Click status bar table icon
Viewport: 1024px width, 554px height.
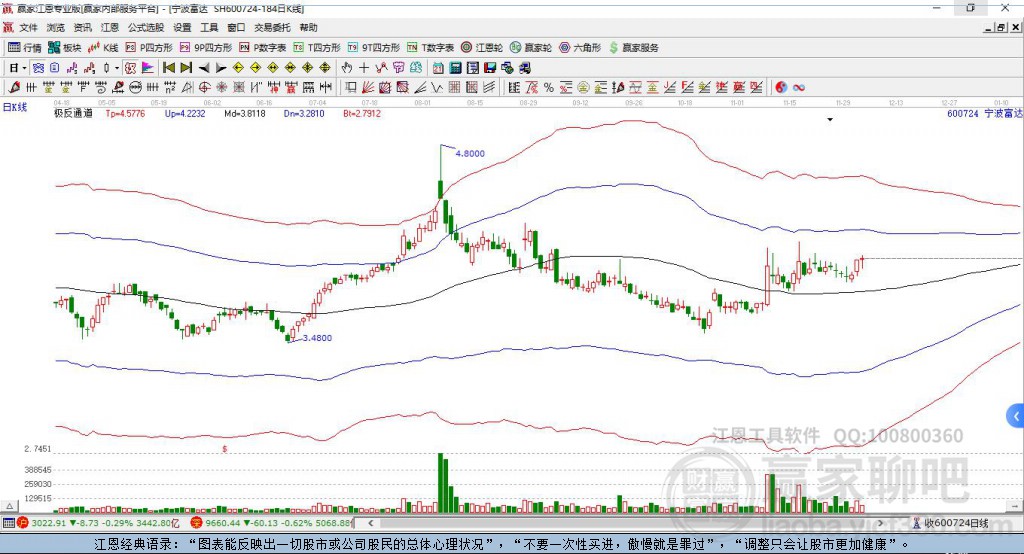[x=8, y=523]
